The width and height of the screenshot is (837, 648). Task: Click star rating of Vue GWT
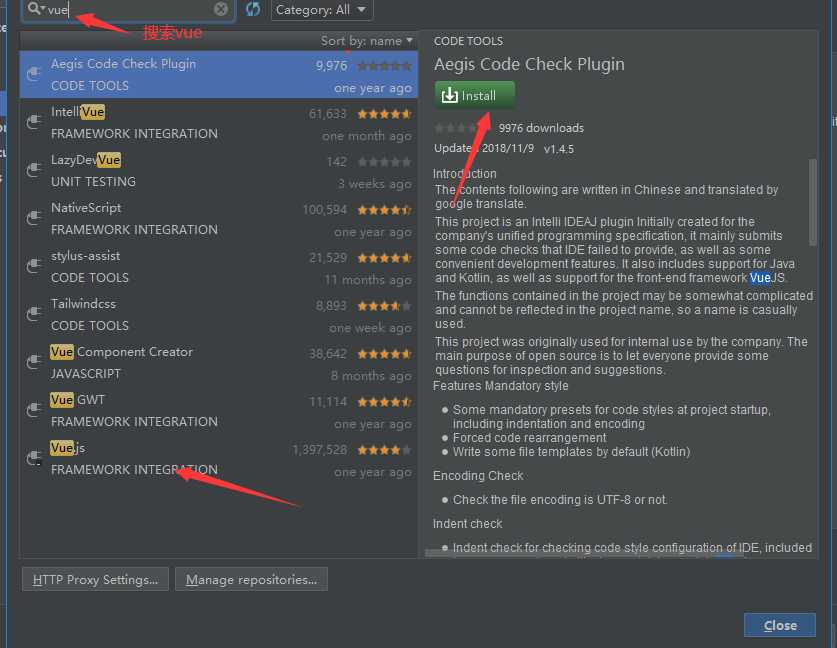click(384, 402)
